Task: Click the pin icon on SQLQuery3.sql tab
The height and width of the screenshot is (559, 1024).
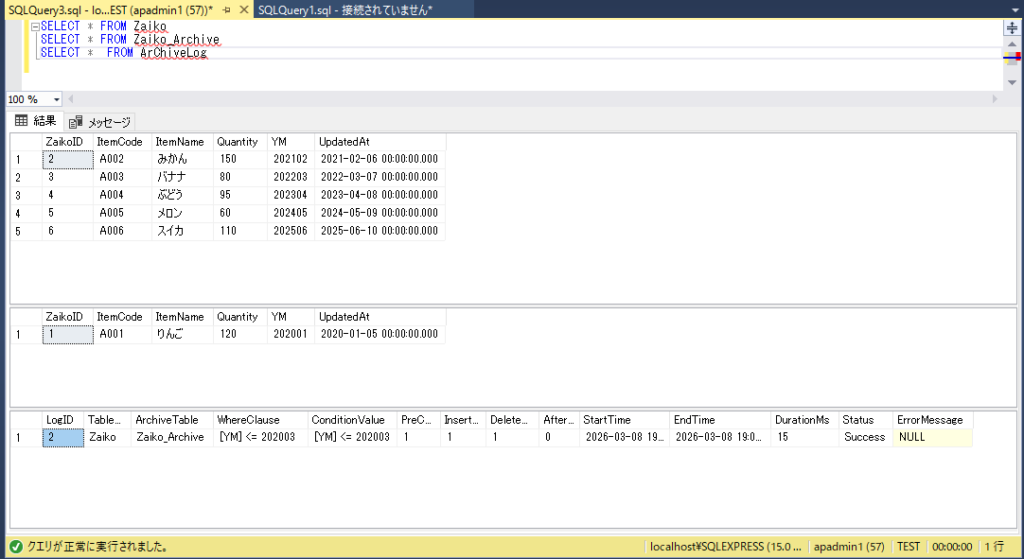Action: pos(228,9)
